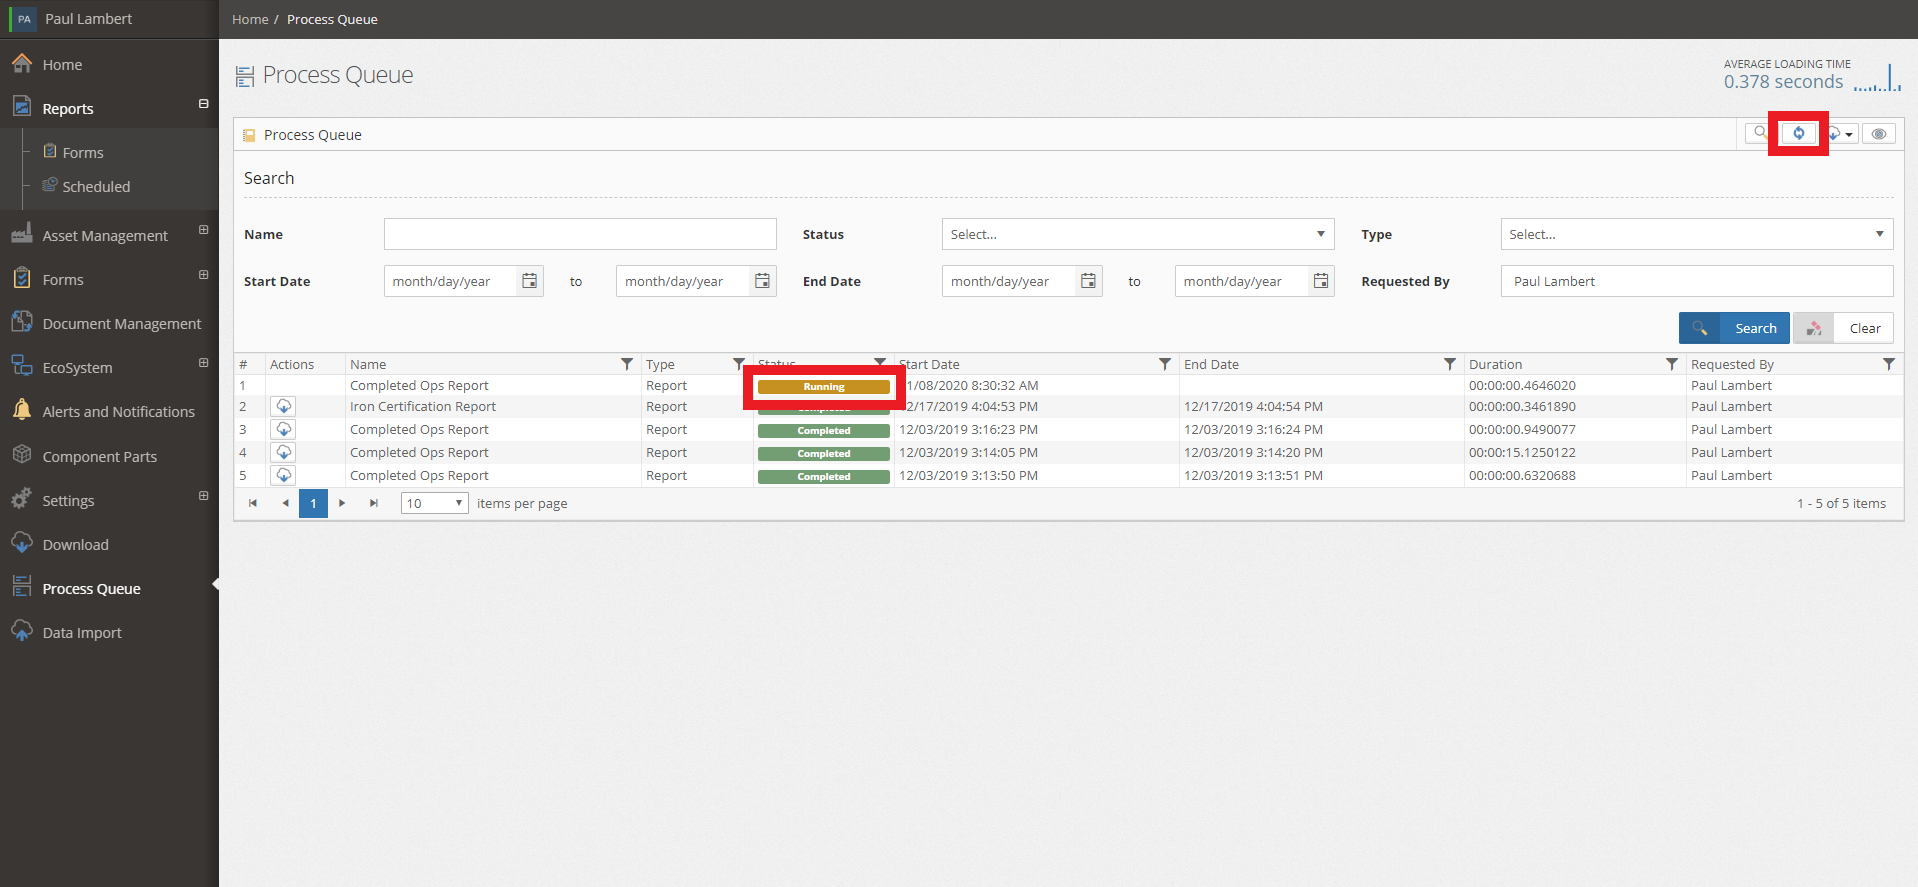1918x887 pixels.
Task: Filter the Name column
Action: [627, 364]
